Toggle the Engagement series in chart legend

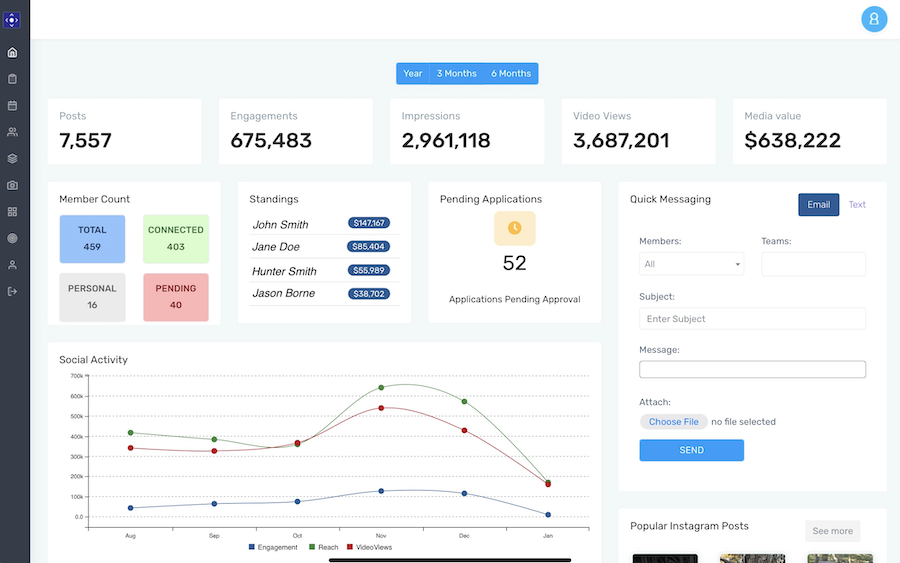[273, 547]
